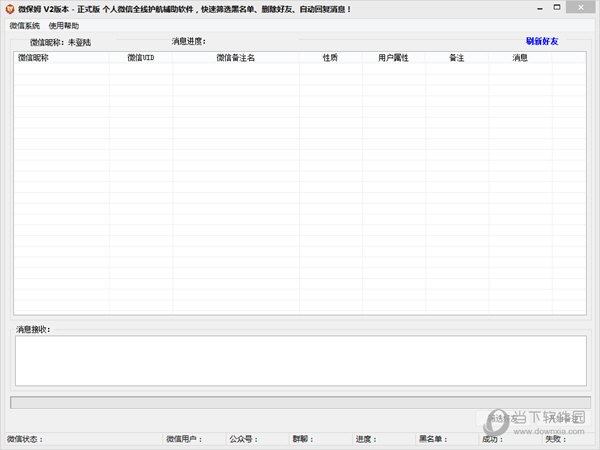This screenshot has height=450, width=600.
Task: Close the 微保姆 window
Action: [x=580, y=7]
